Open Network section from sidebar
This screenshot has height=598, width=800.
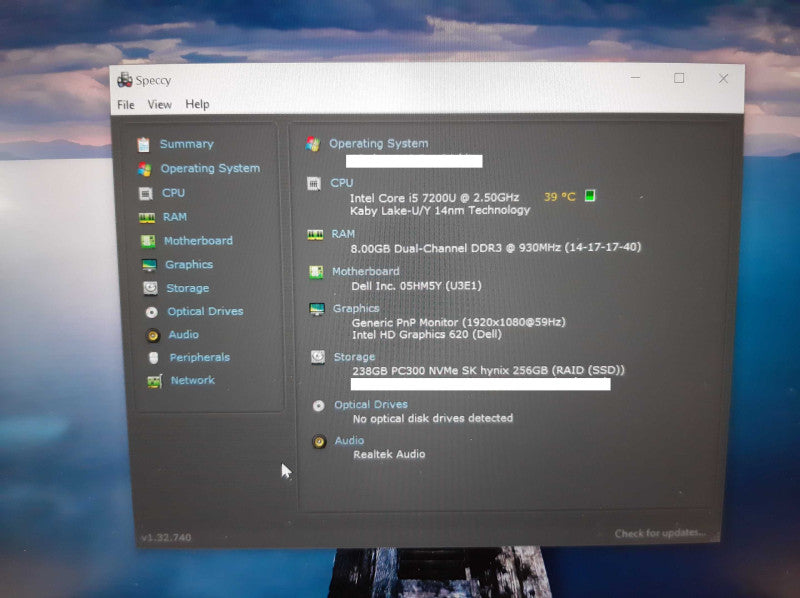(x=193, y=380)
